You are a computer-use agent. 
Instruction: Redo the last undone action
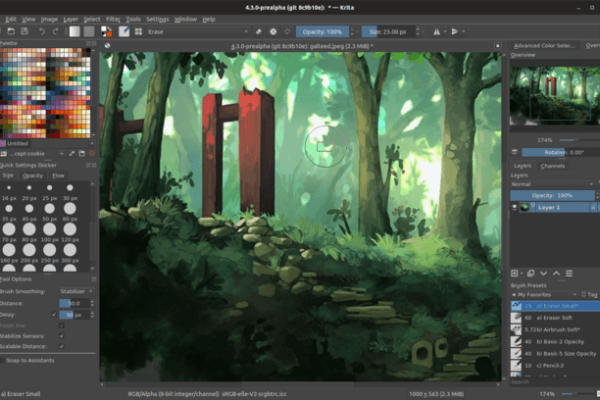(55, 31)
